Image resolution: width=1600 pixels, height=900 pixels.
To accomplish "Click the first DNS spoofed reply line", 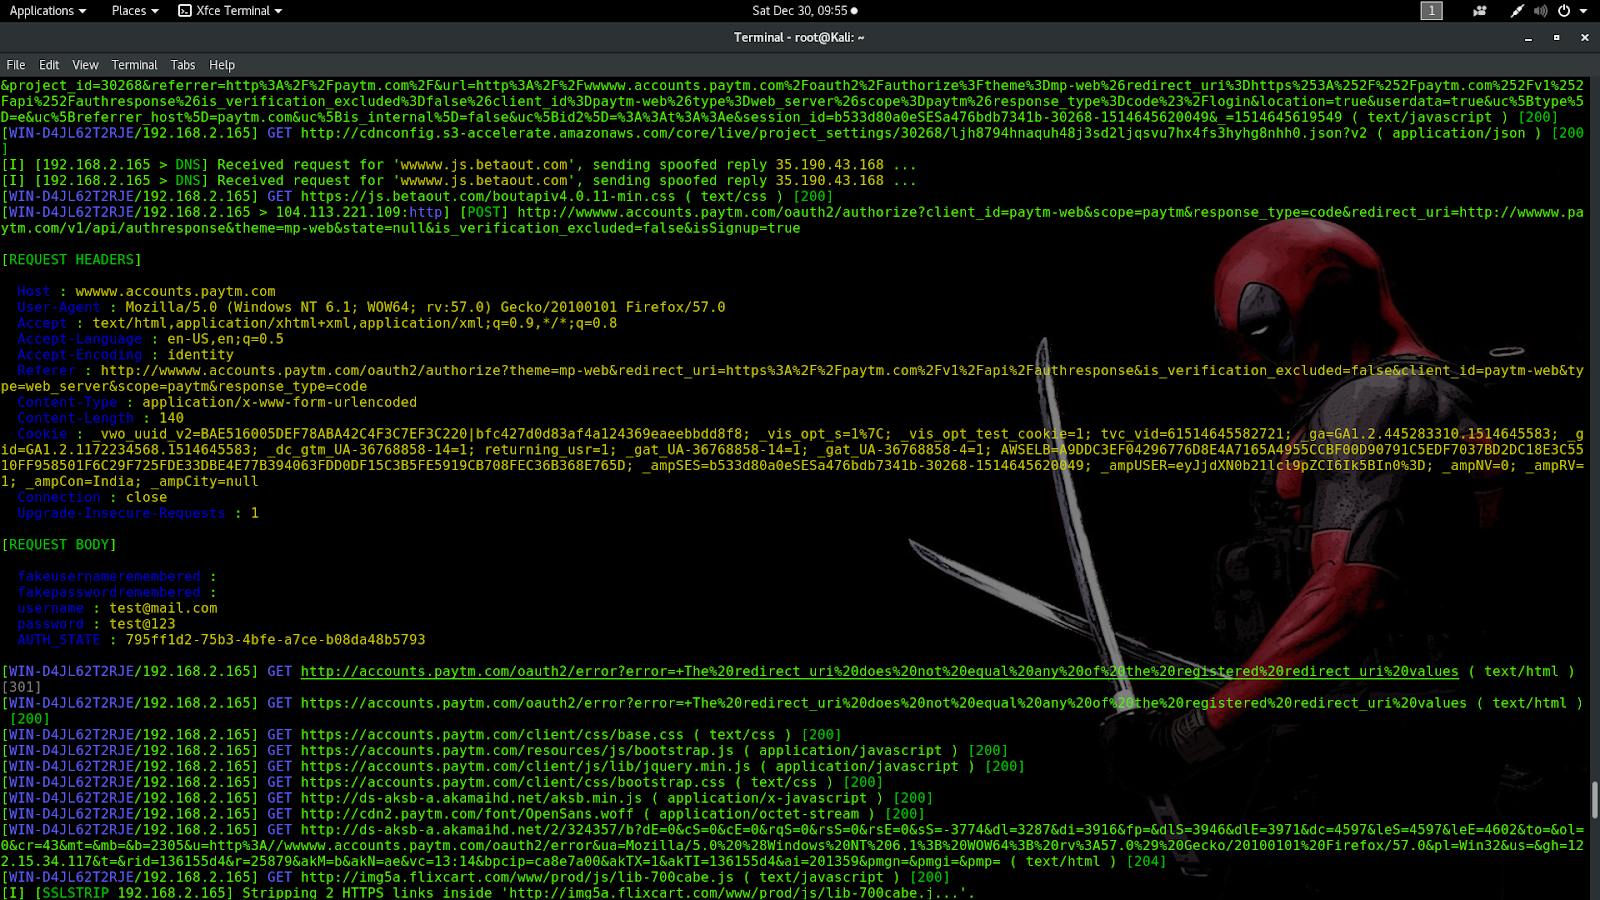I will click(459, 165).
